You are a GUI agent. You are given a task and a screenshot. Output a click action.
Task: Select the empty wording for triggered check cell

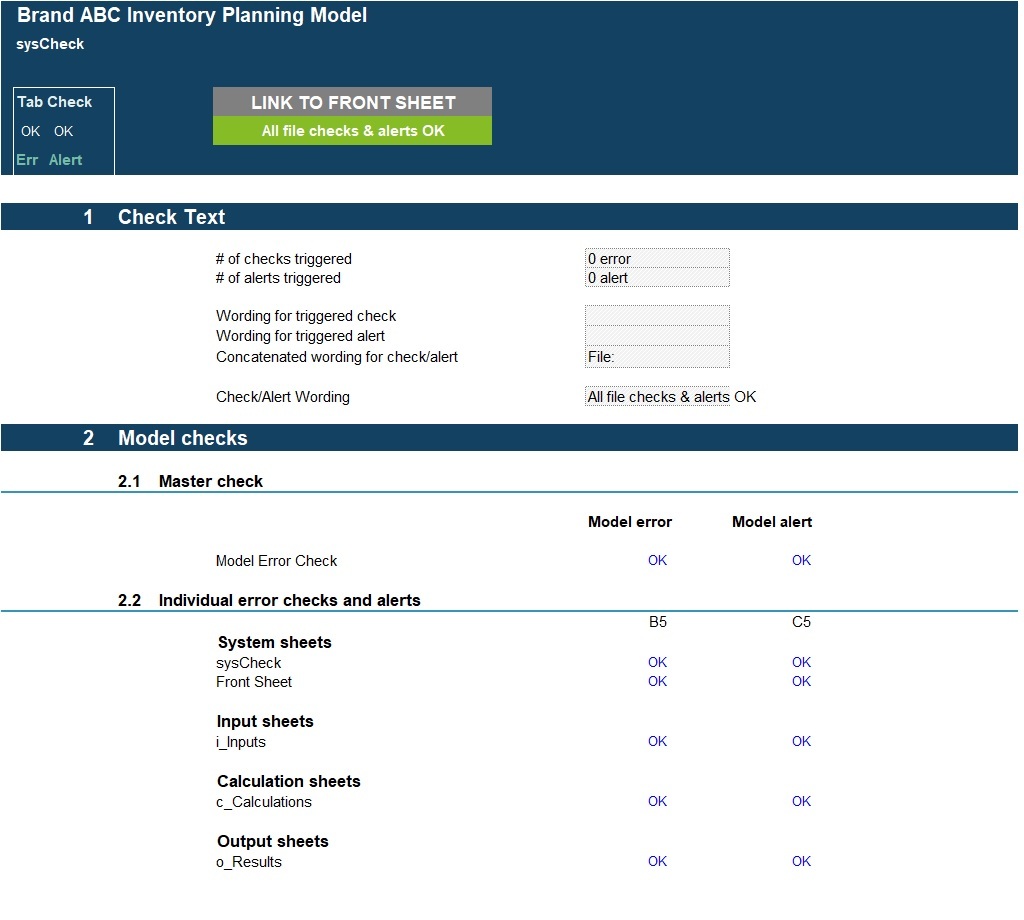coord(657,316)
